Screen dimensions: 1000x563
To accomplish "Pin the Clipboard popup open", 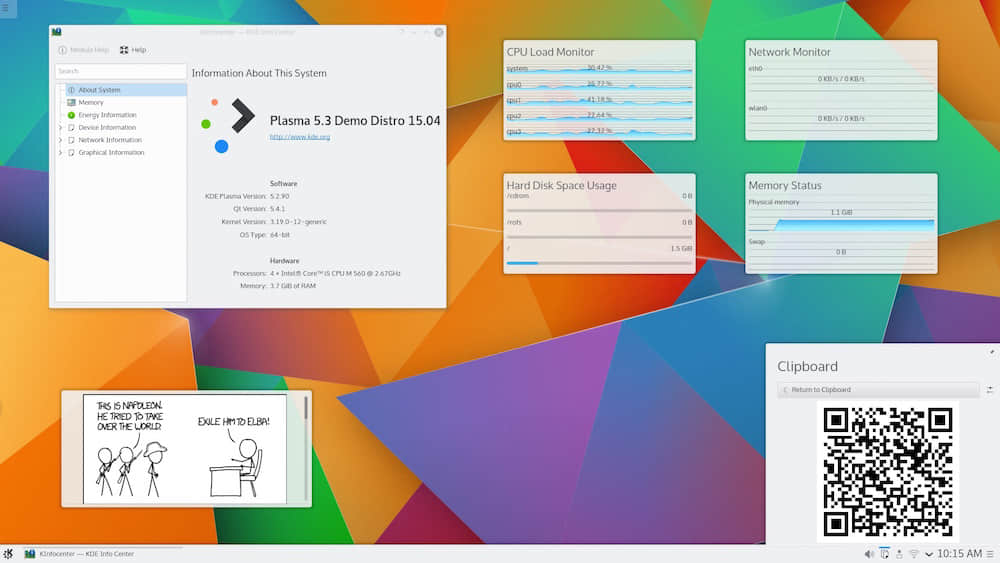I will pos(992,351).
